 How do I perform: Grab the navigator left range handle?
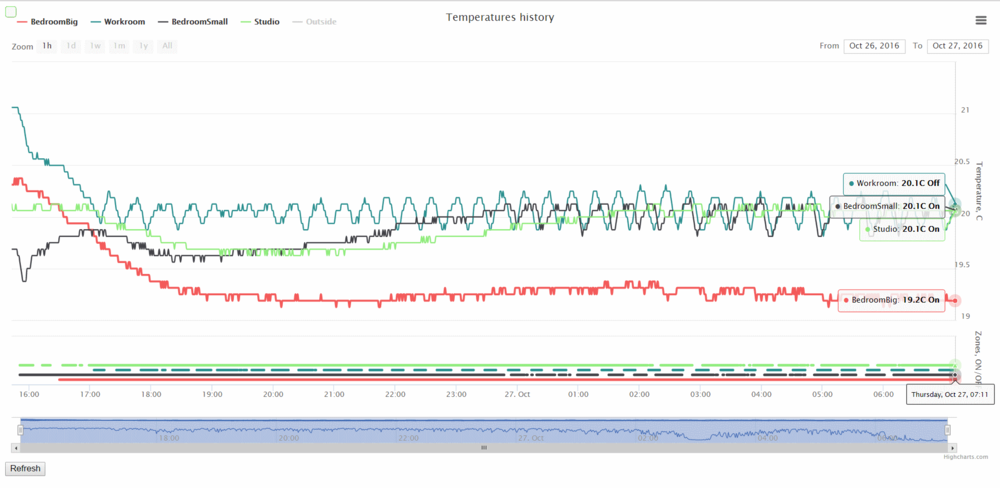click(20, 431)
